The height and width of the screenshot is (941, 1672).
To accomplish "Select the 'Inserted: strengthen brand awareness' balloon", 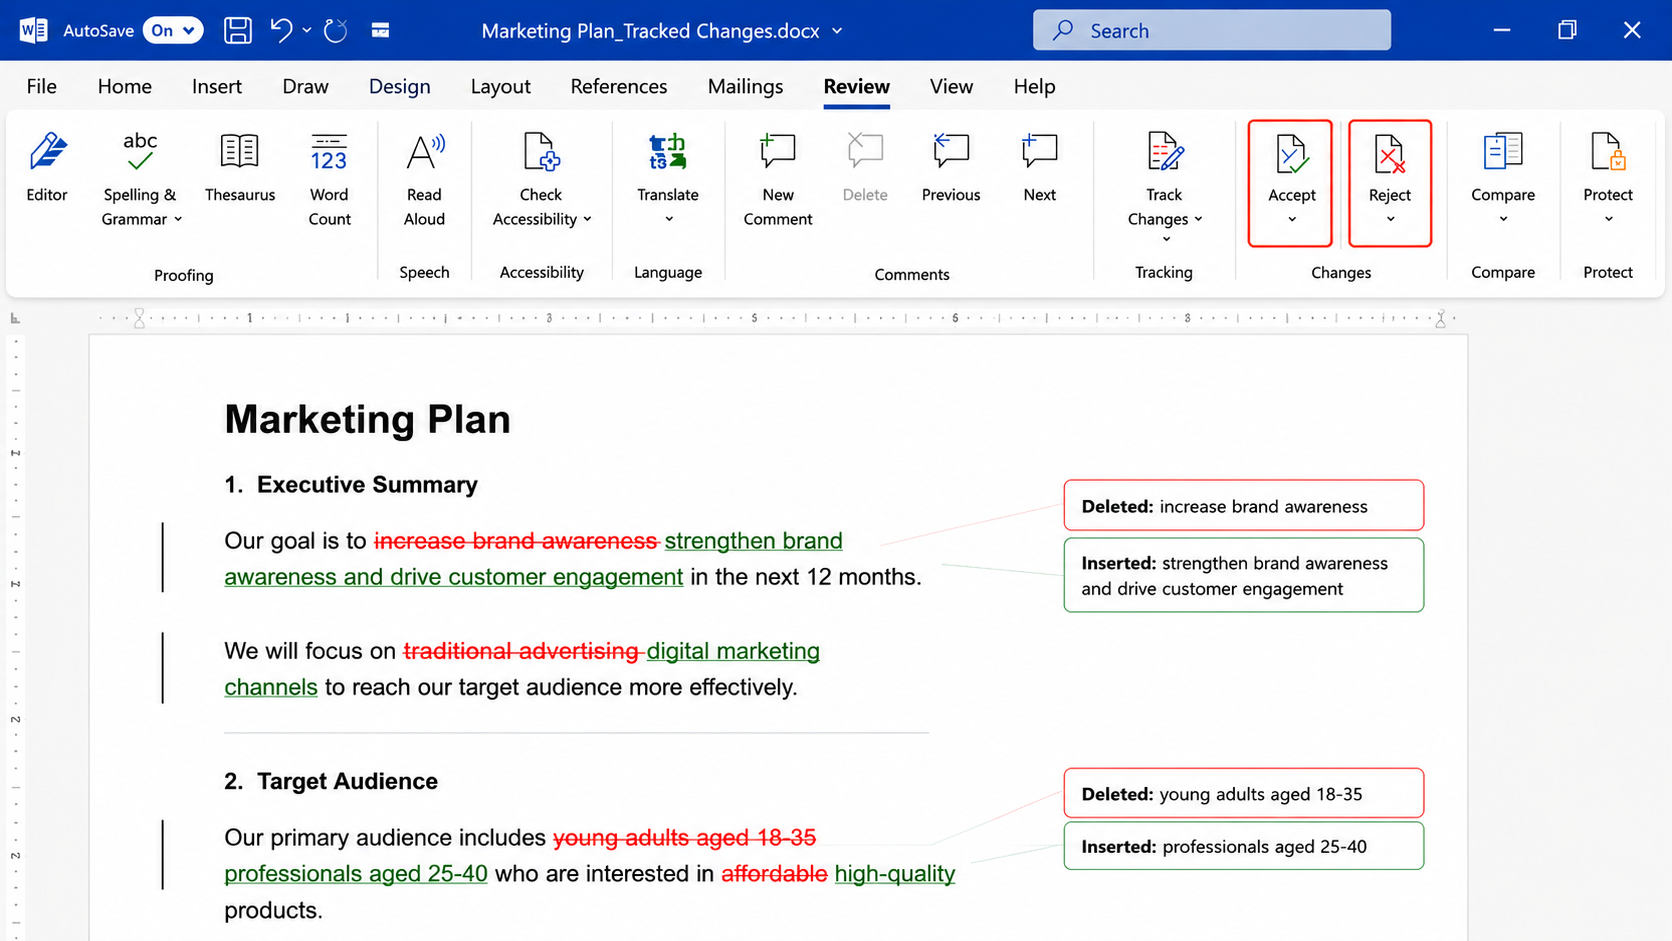I will point(1243,575).
